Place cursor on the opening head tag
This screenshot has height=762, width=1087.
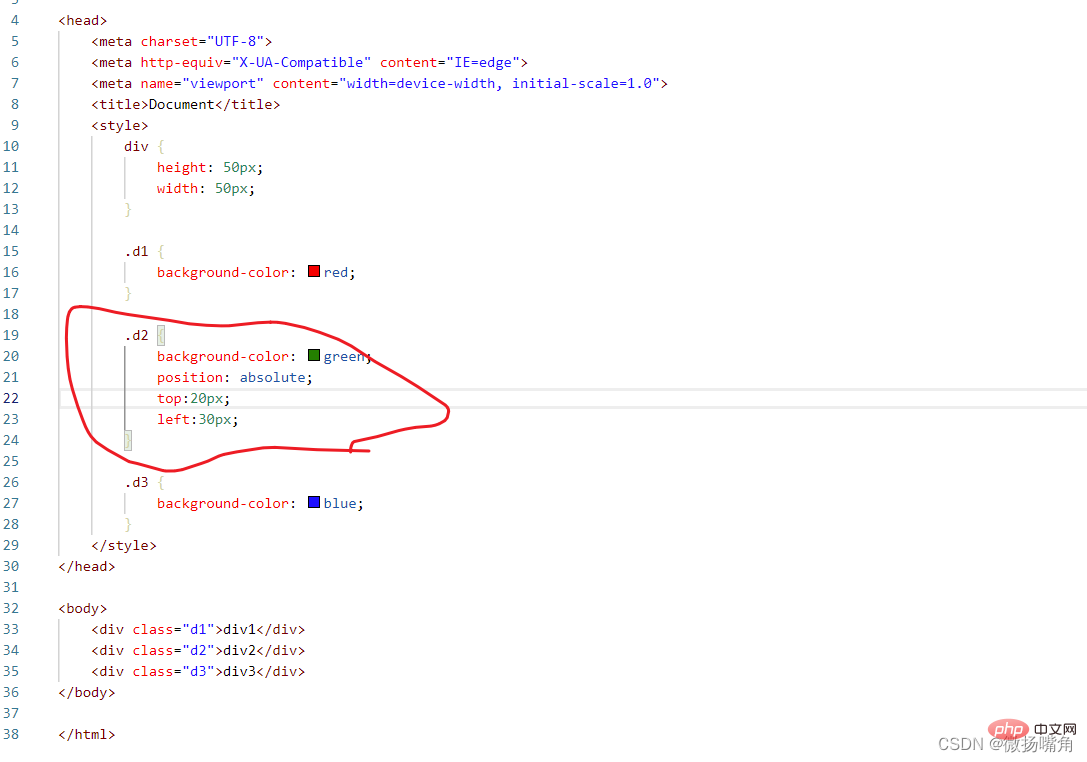pyautogui.click(x=83, y=21)
